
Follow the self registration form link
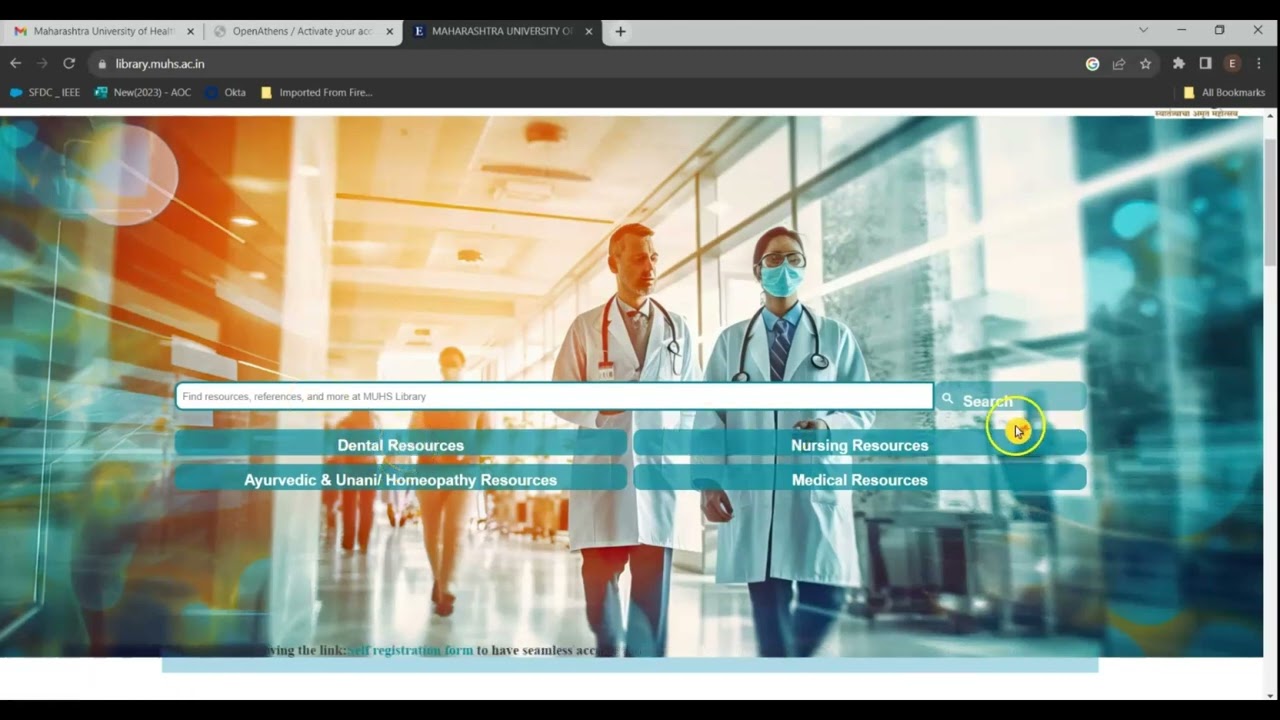[410, 650]
